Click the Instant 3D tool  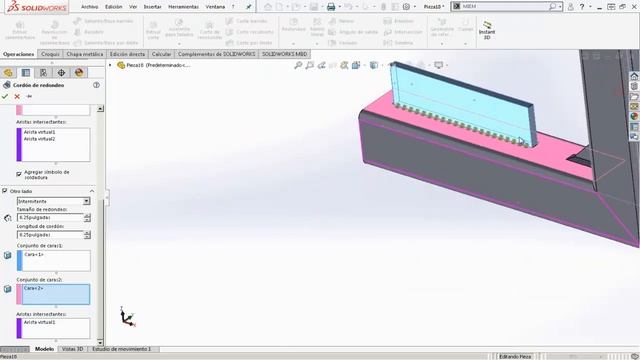tap(487, 30)
